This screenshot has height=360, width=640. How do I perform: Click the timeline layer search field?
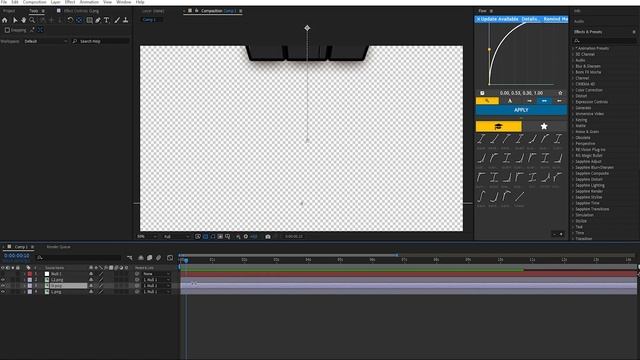coord(79,258)
